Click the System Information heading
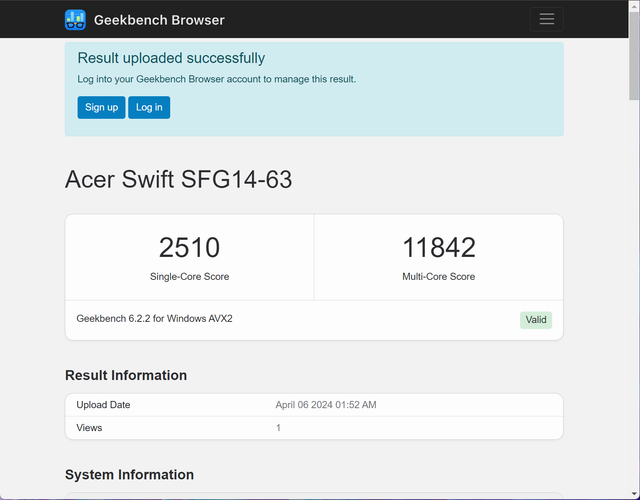 129,474
